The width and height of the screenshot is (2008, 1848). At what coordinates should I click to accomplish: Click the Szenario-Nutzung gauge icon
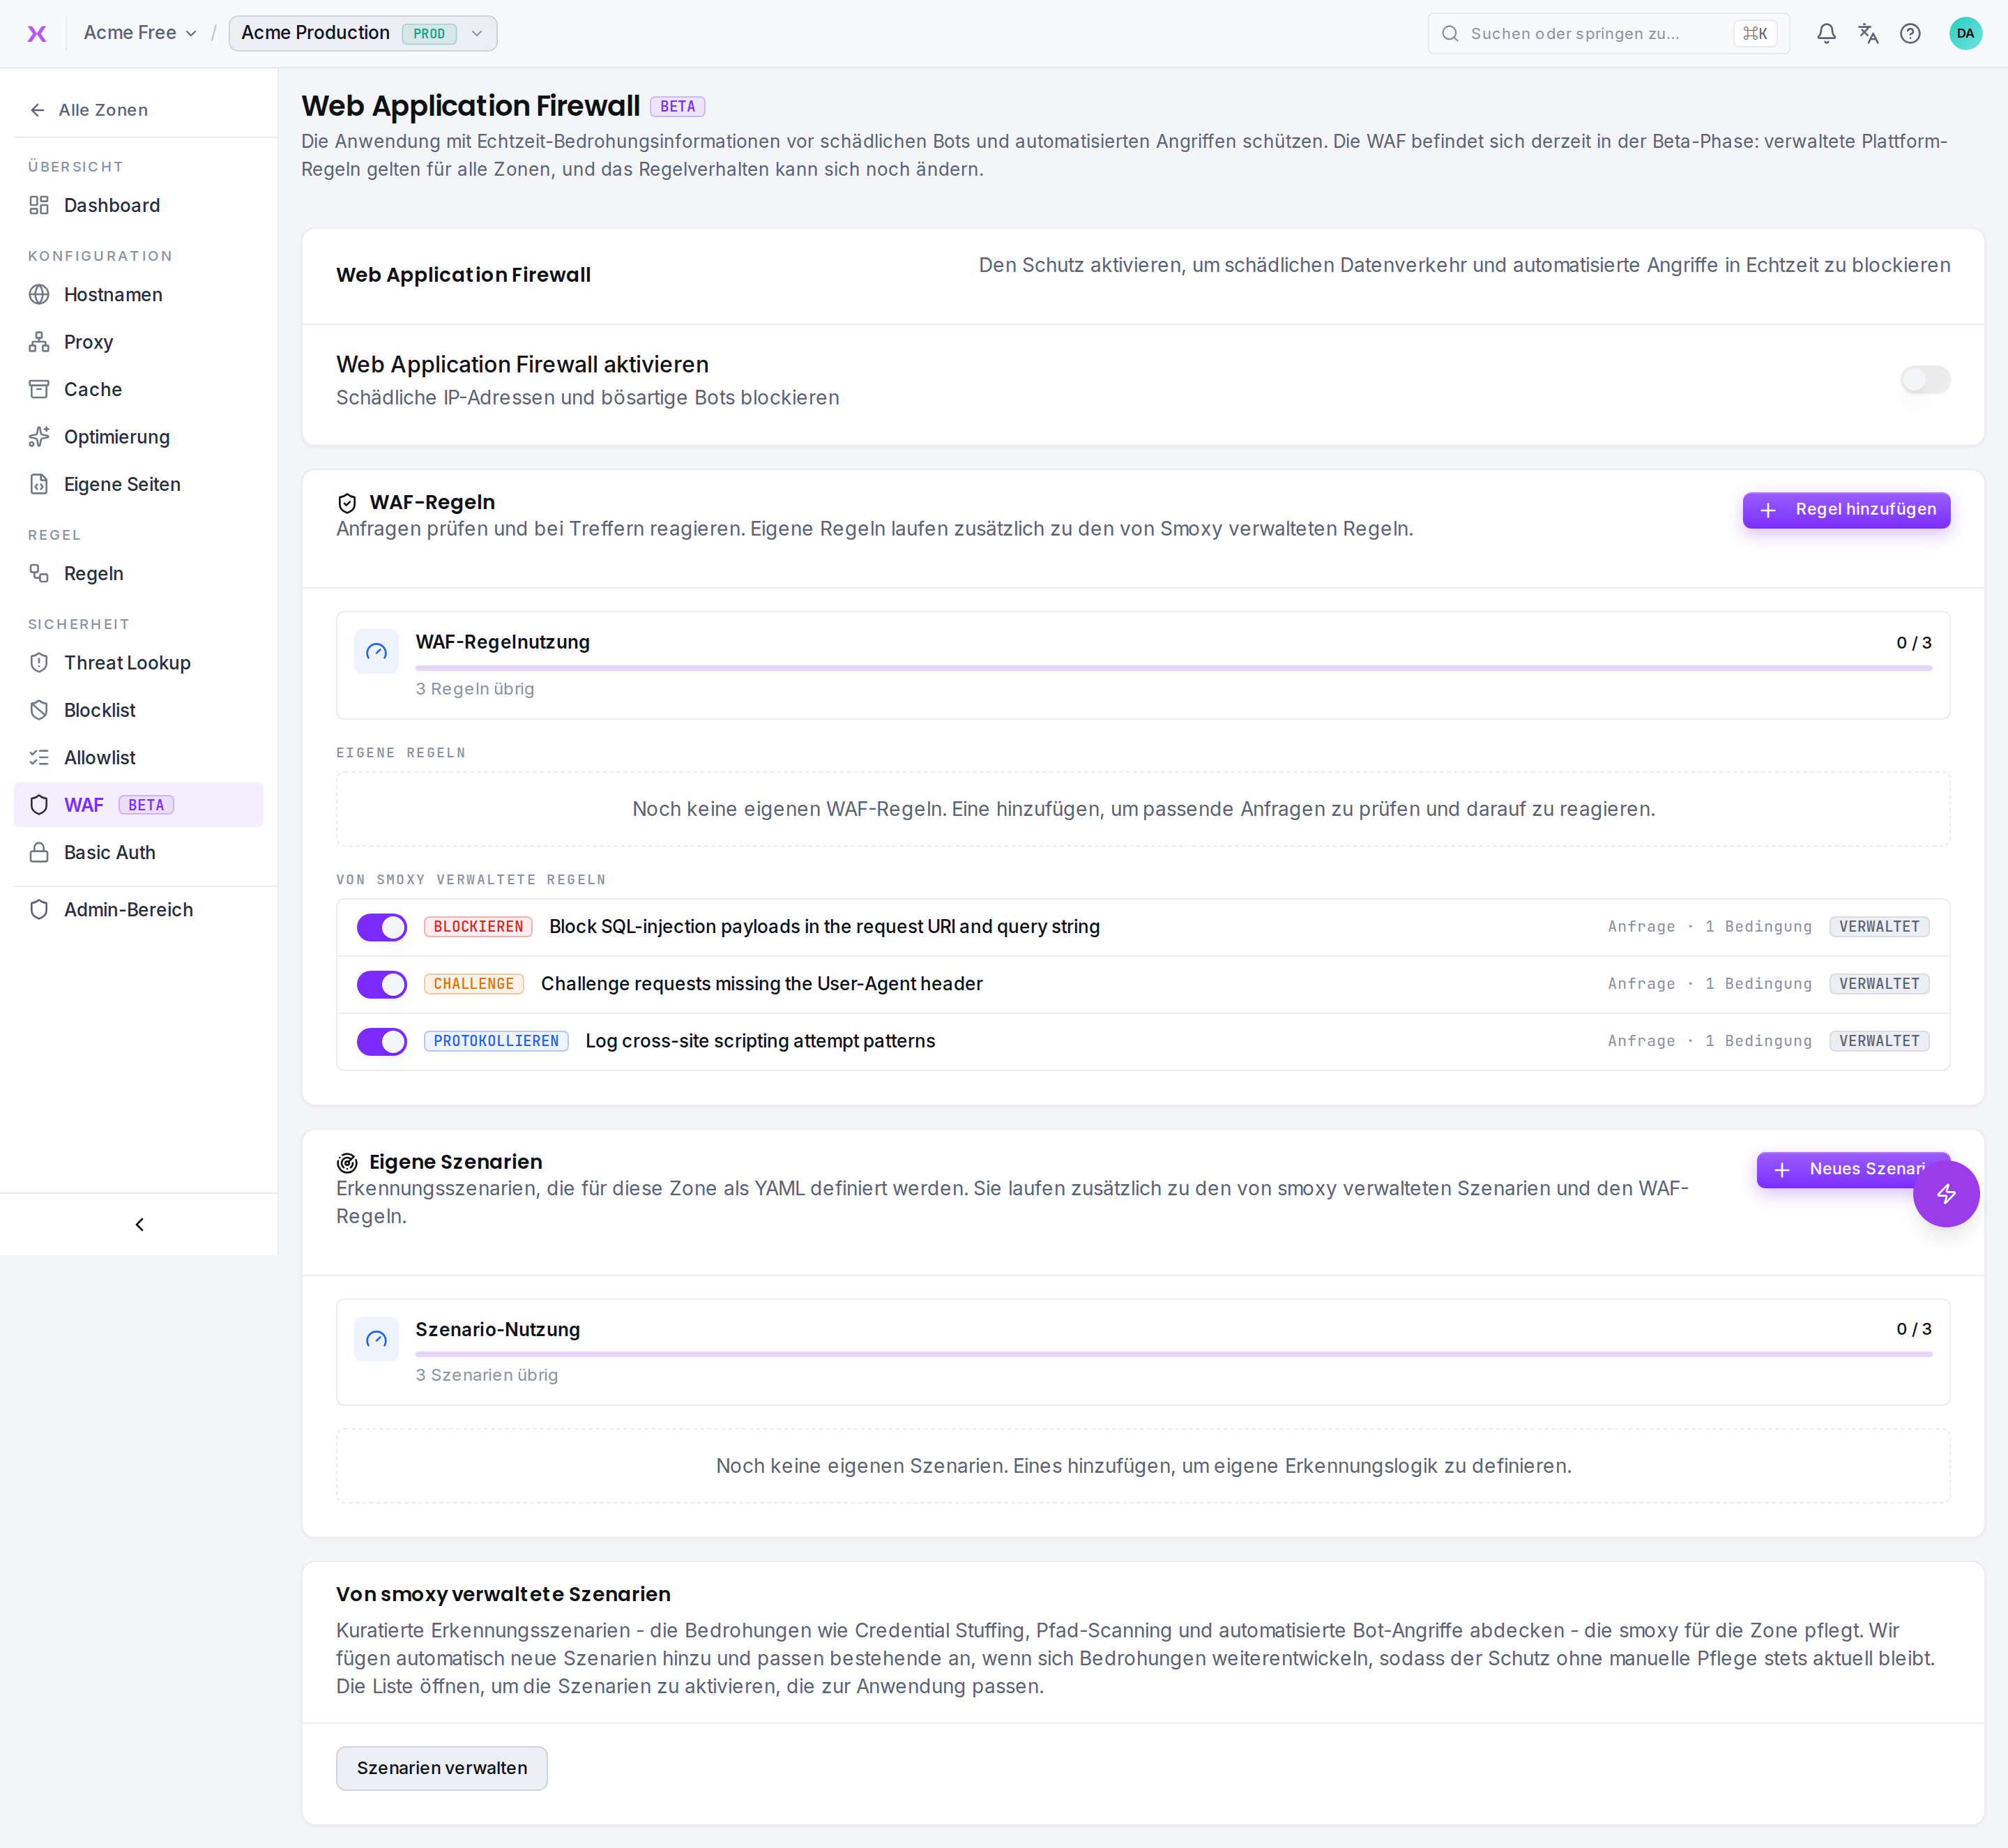[376, 1338]
